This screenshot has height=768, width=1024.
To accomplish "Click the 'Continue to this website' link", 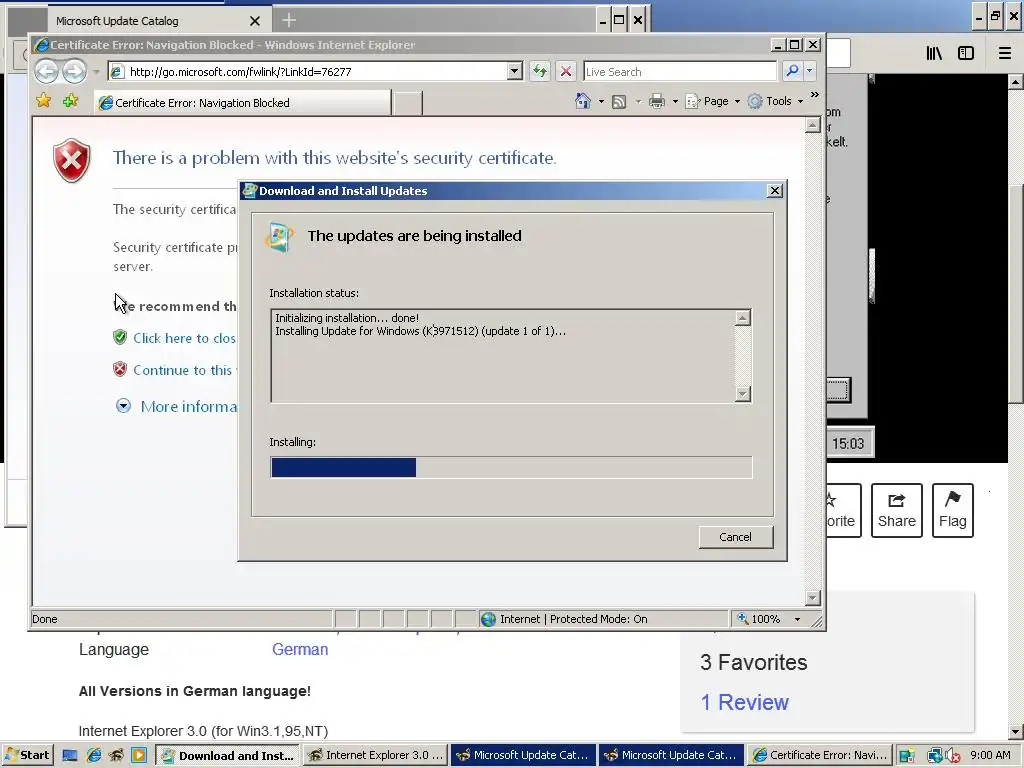I will pos(183,370).
